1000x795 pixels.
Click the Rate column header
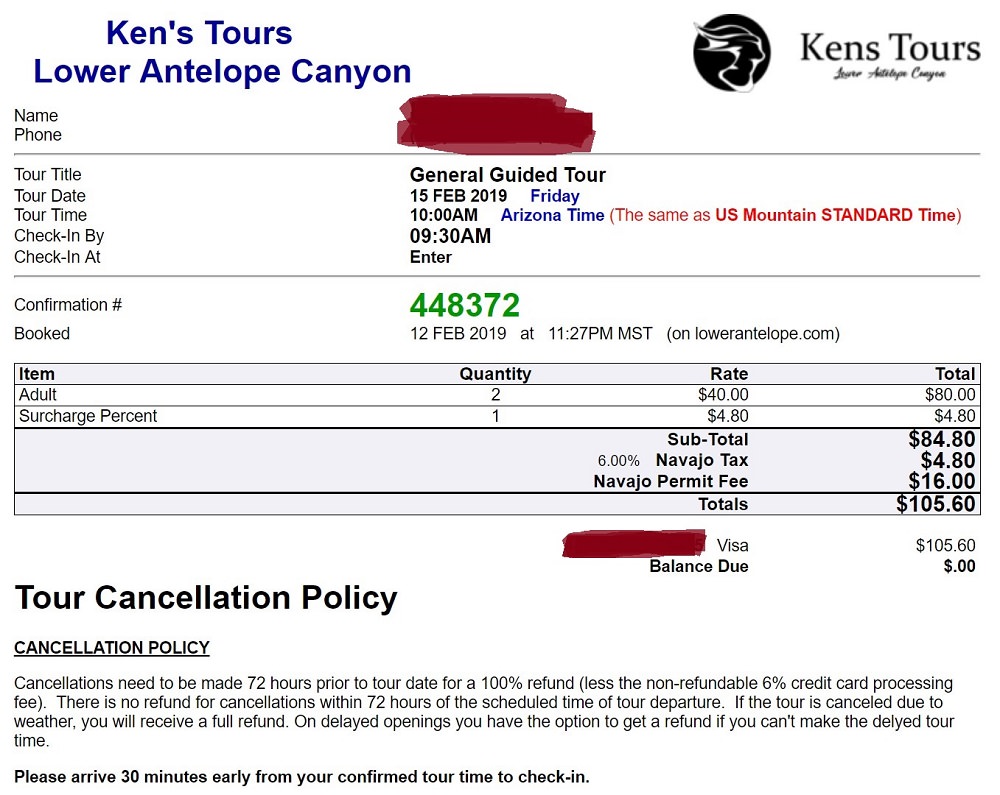(729, 374)
